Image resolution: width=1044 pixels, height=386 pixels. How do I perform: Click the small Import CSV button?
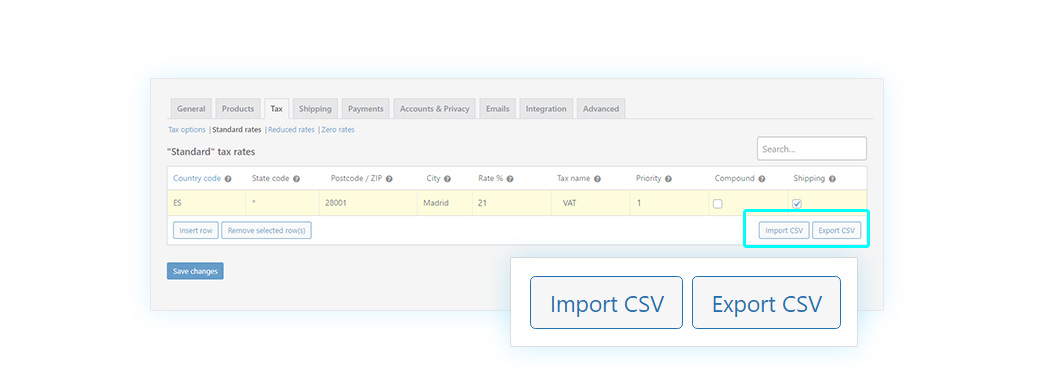784,230
